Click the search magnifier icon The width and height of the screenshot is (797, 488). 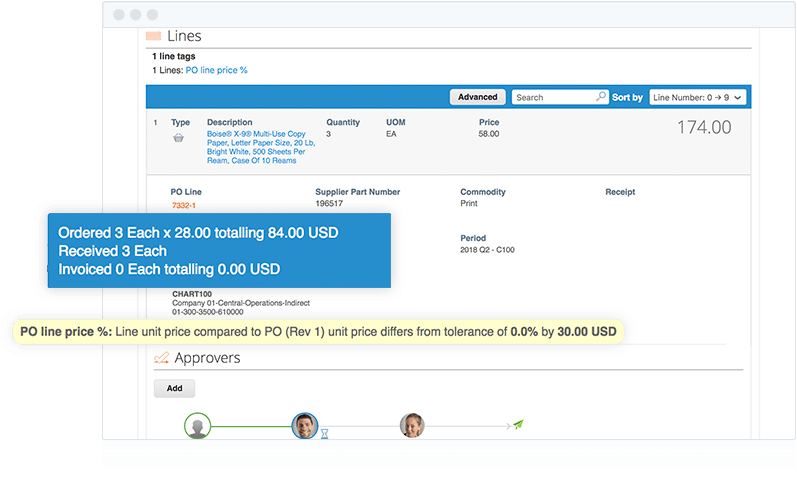(x=600, y=97)
